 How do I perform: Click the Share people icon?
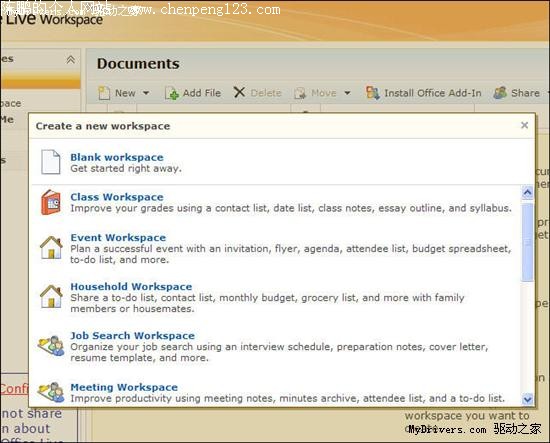click(500, 93)
